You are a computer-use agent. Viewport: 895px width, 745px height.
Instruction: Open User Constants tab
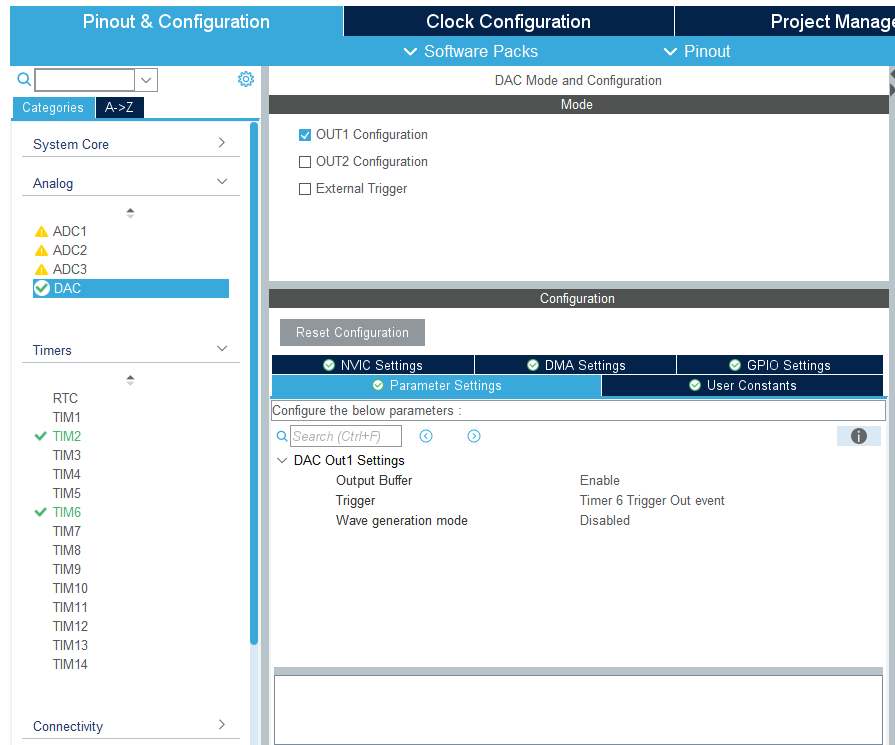coord(742,385)
